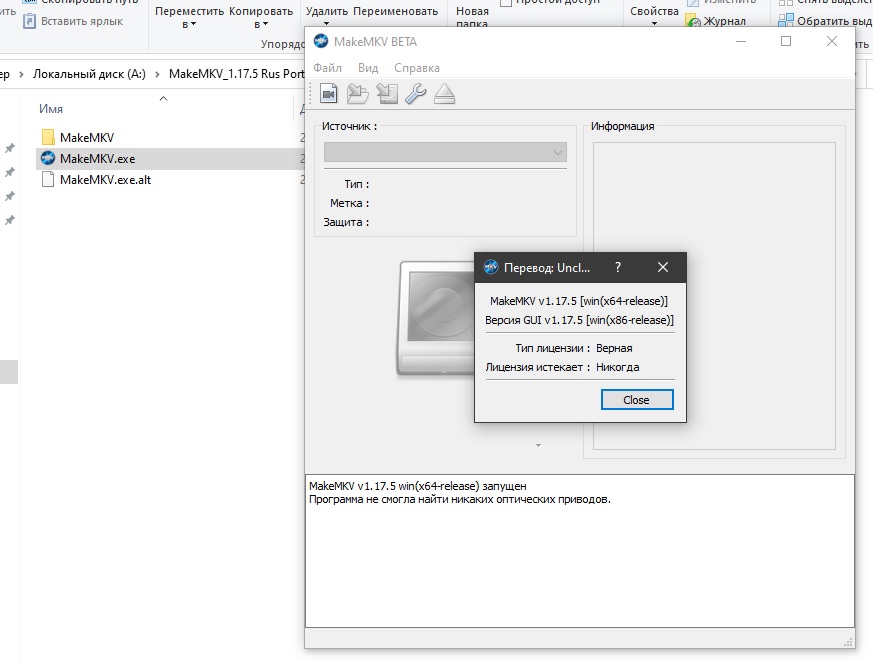Open a video file using the folder icon

tap(356, 93)
